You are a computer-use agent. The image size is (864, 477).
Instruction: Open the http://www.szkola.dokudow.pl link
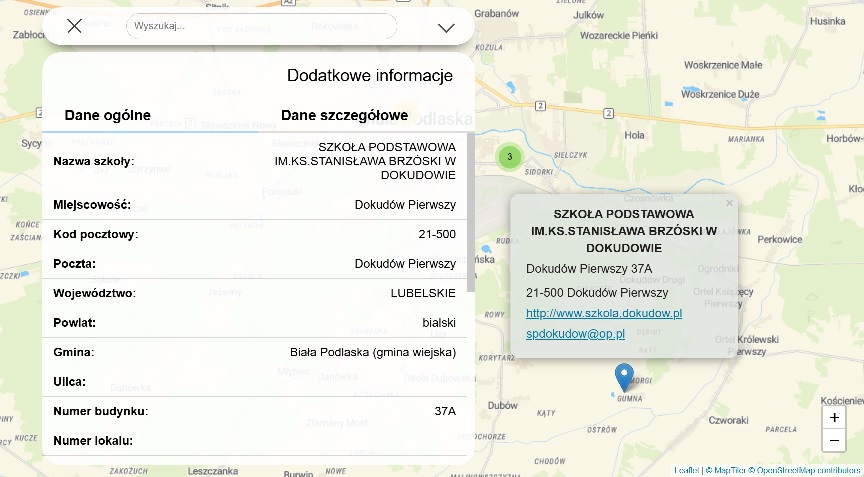(604, 313)
